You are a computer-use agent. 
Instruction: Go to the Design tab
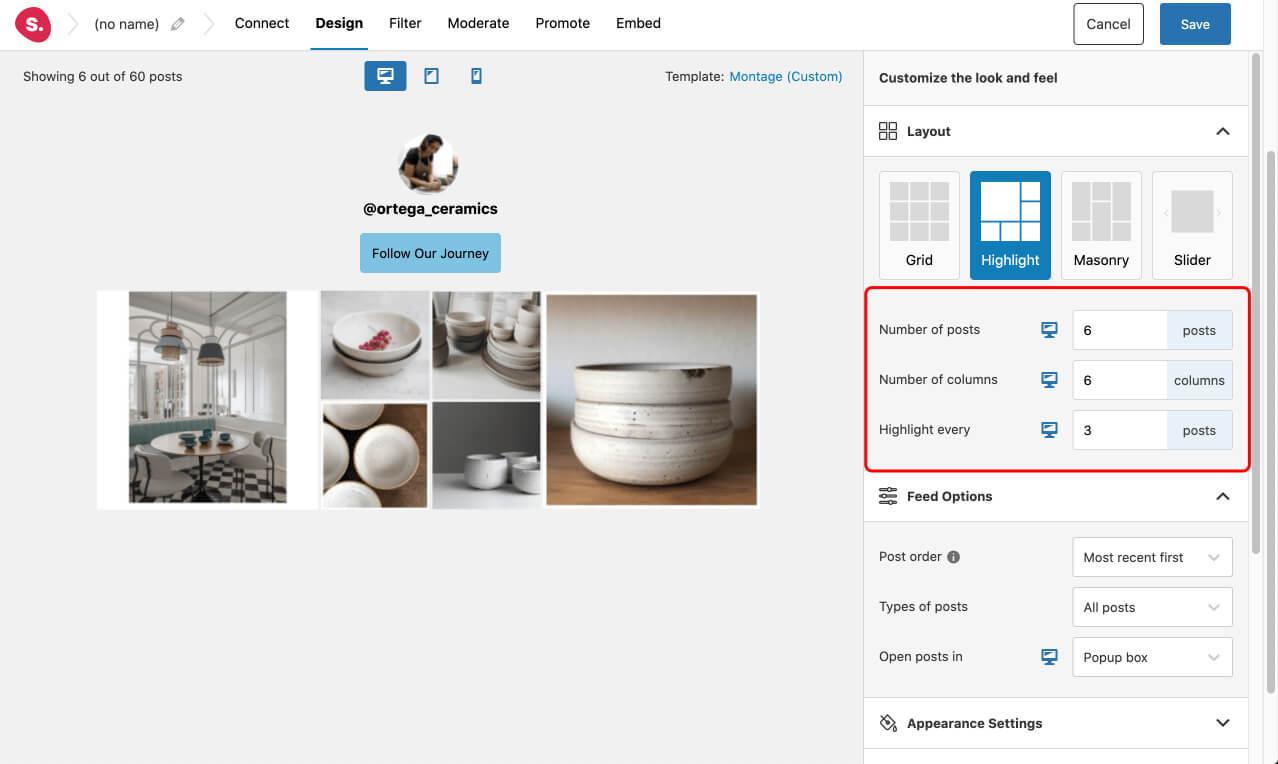[339, 23]
